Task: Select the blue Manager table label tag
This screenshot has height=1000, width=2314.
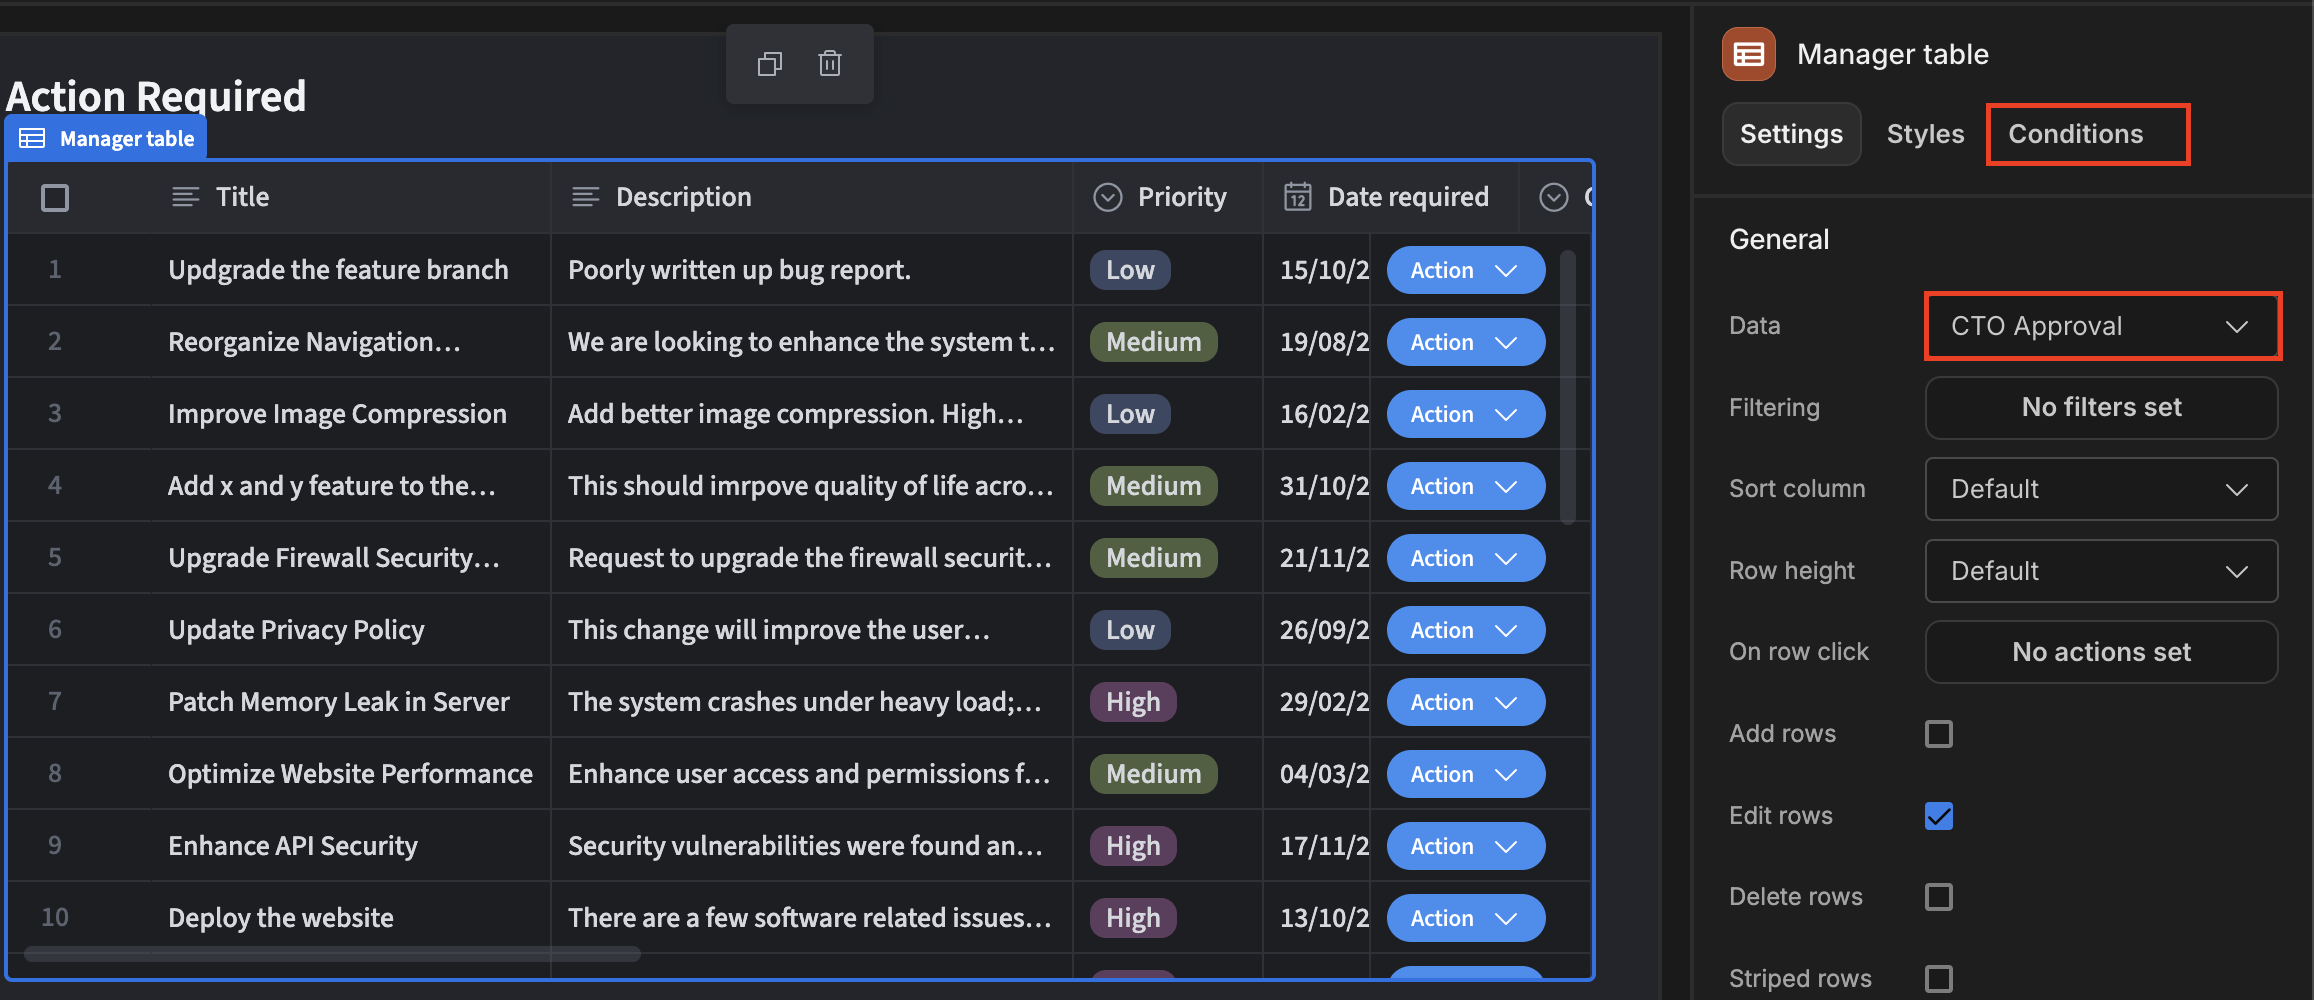Action: (x=106, y=138)
